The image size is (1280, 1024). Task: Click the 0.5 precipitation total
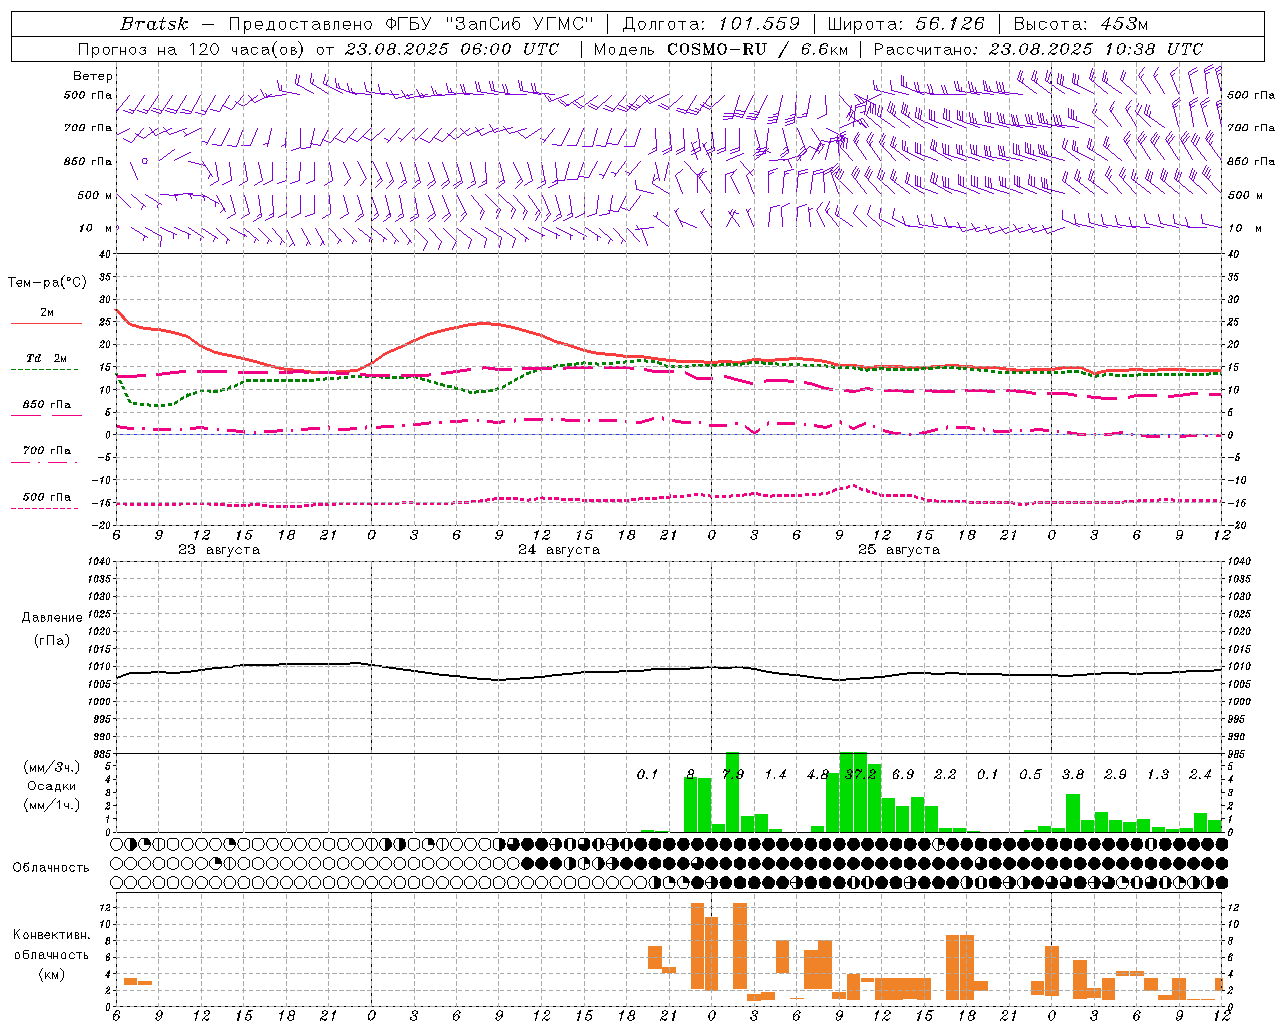pyautogui.click(x=1030, y=775)
